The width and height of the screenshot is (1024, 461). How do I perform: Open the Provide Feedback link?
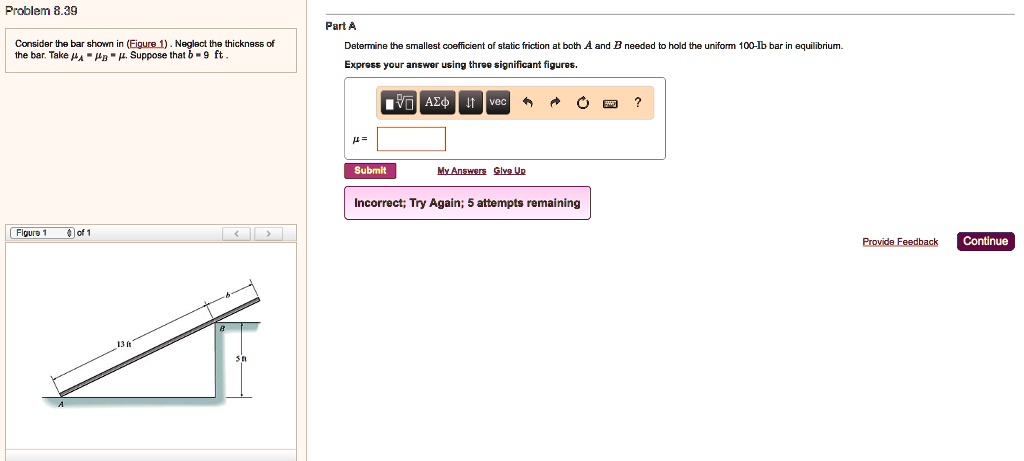coord(900,242)
